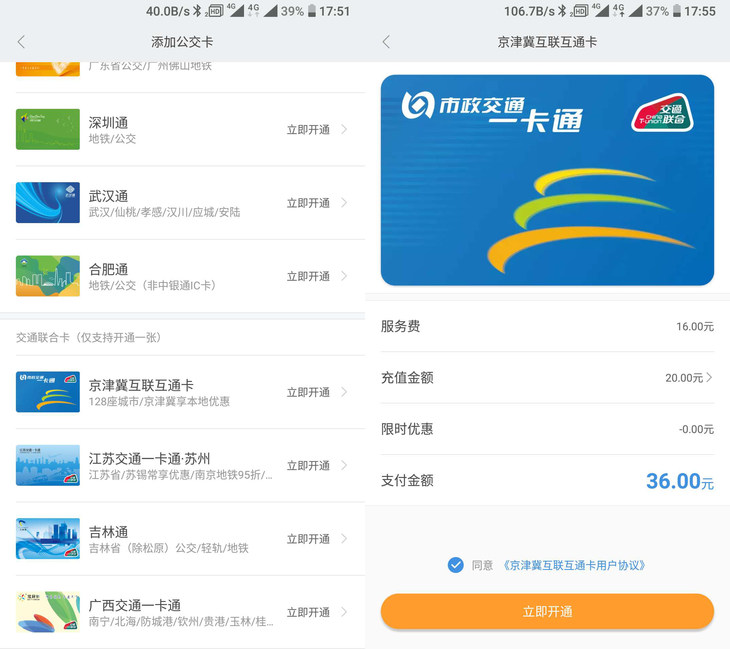The width and height of the screenshot is (730, 649).
Task: Tap the 交通联合 logo on card
Action: tap(662, 113)
